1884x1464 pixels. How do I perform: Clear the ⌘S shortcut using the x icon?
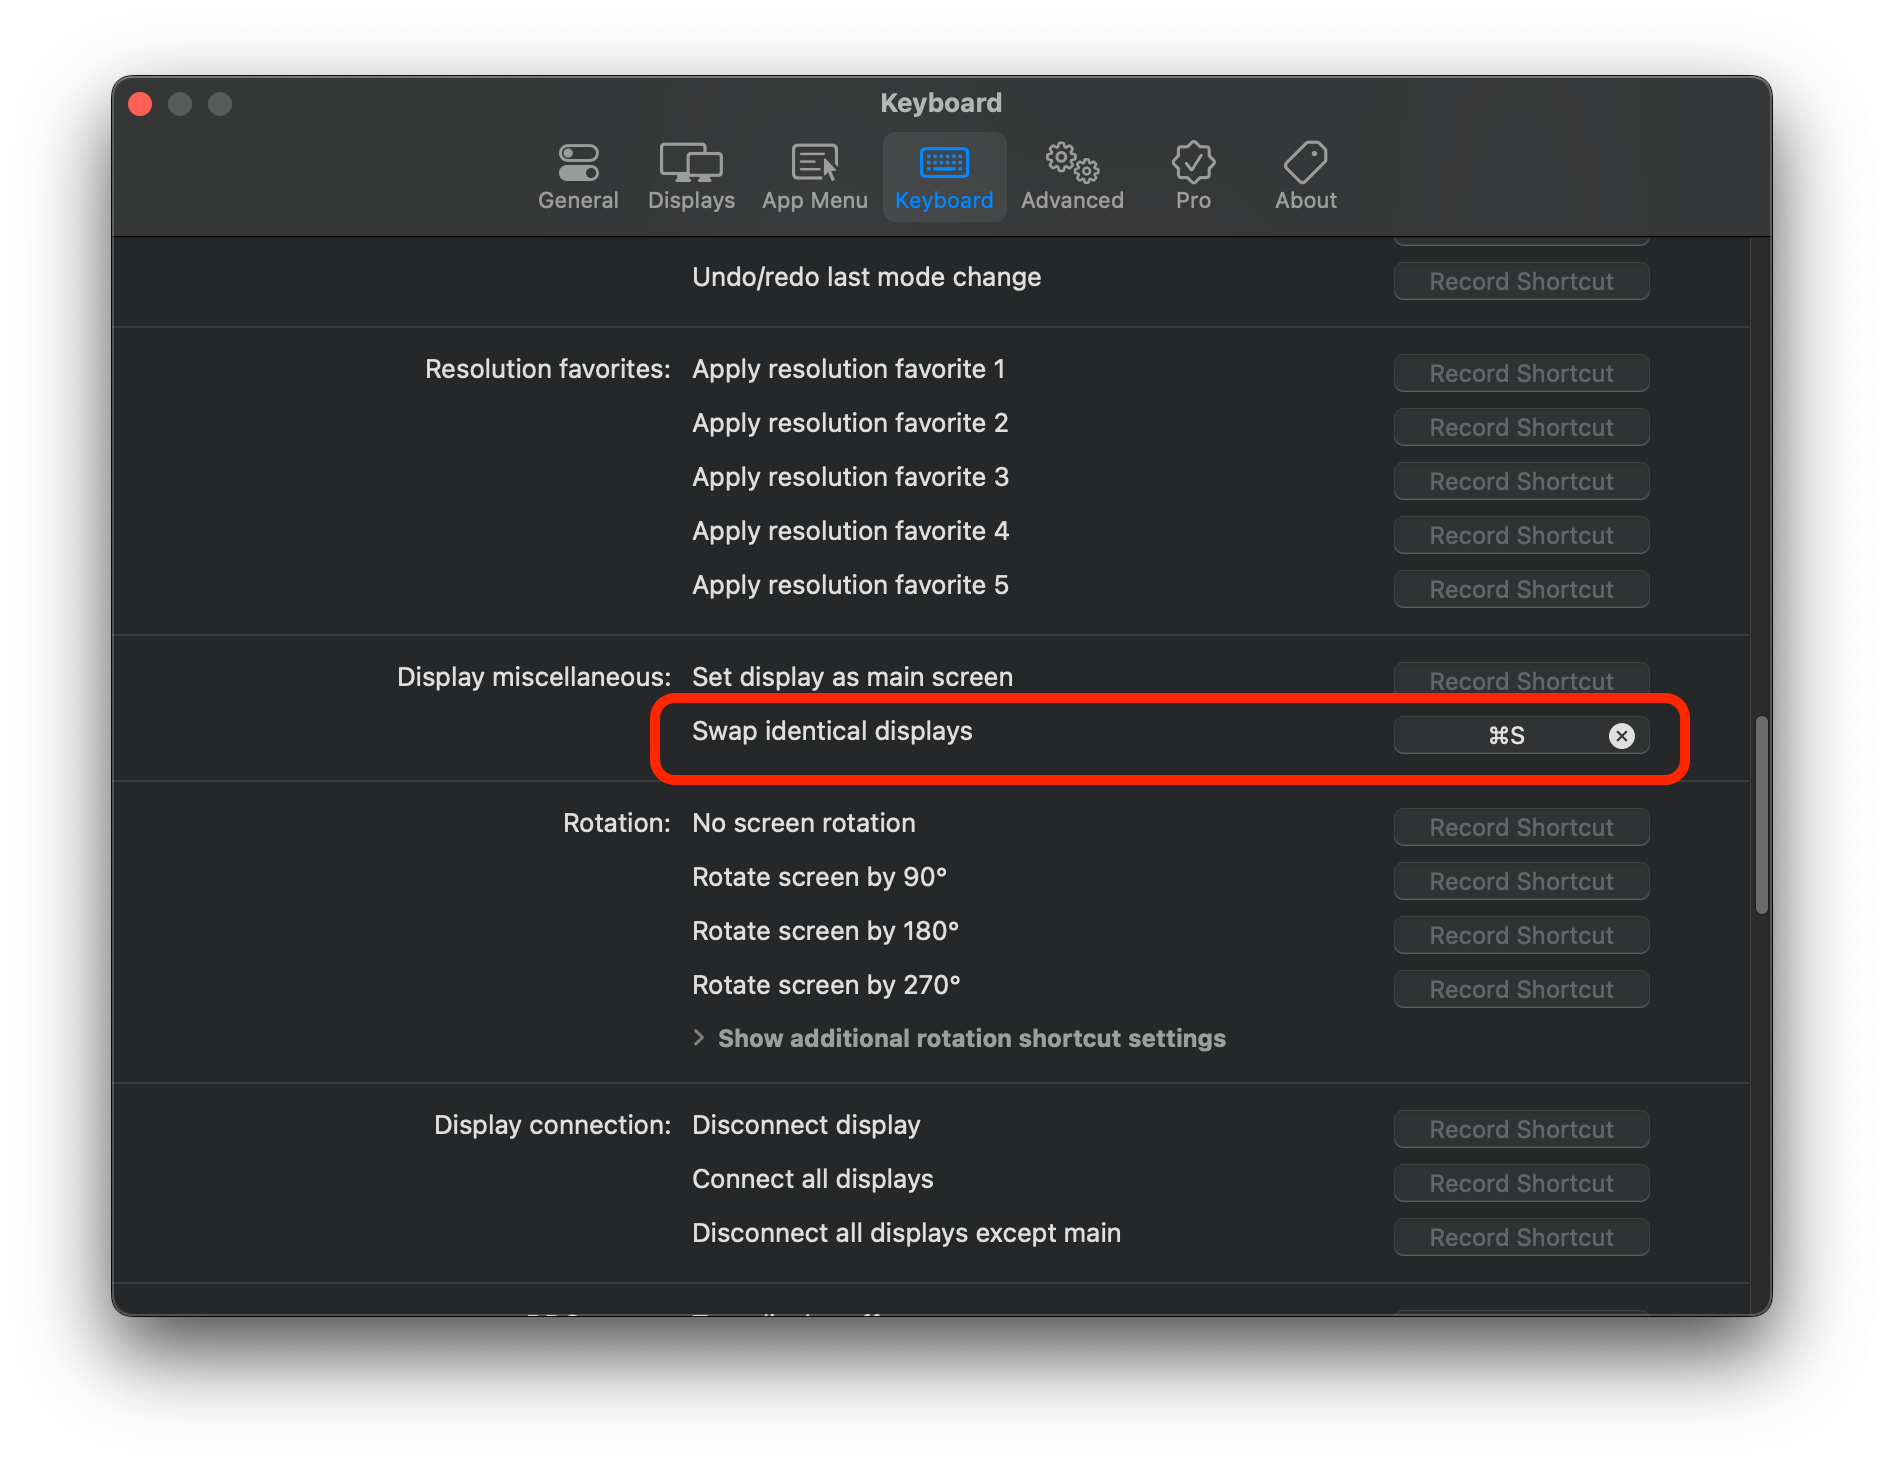(1621, 735)
